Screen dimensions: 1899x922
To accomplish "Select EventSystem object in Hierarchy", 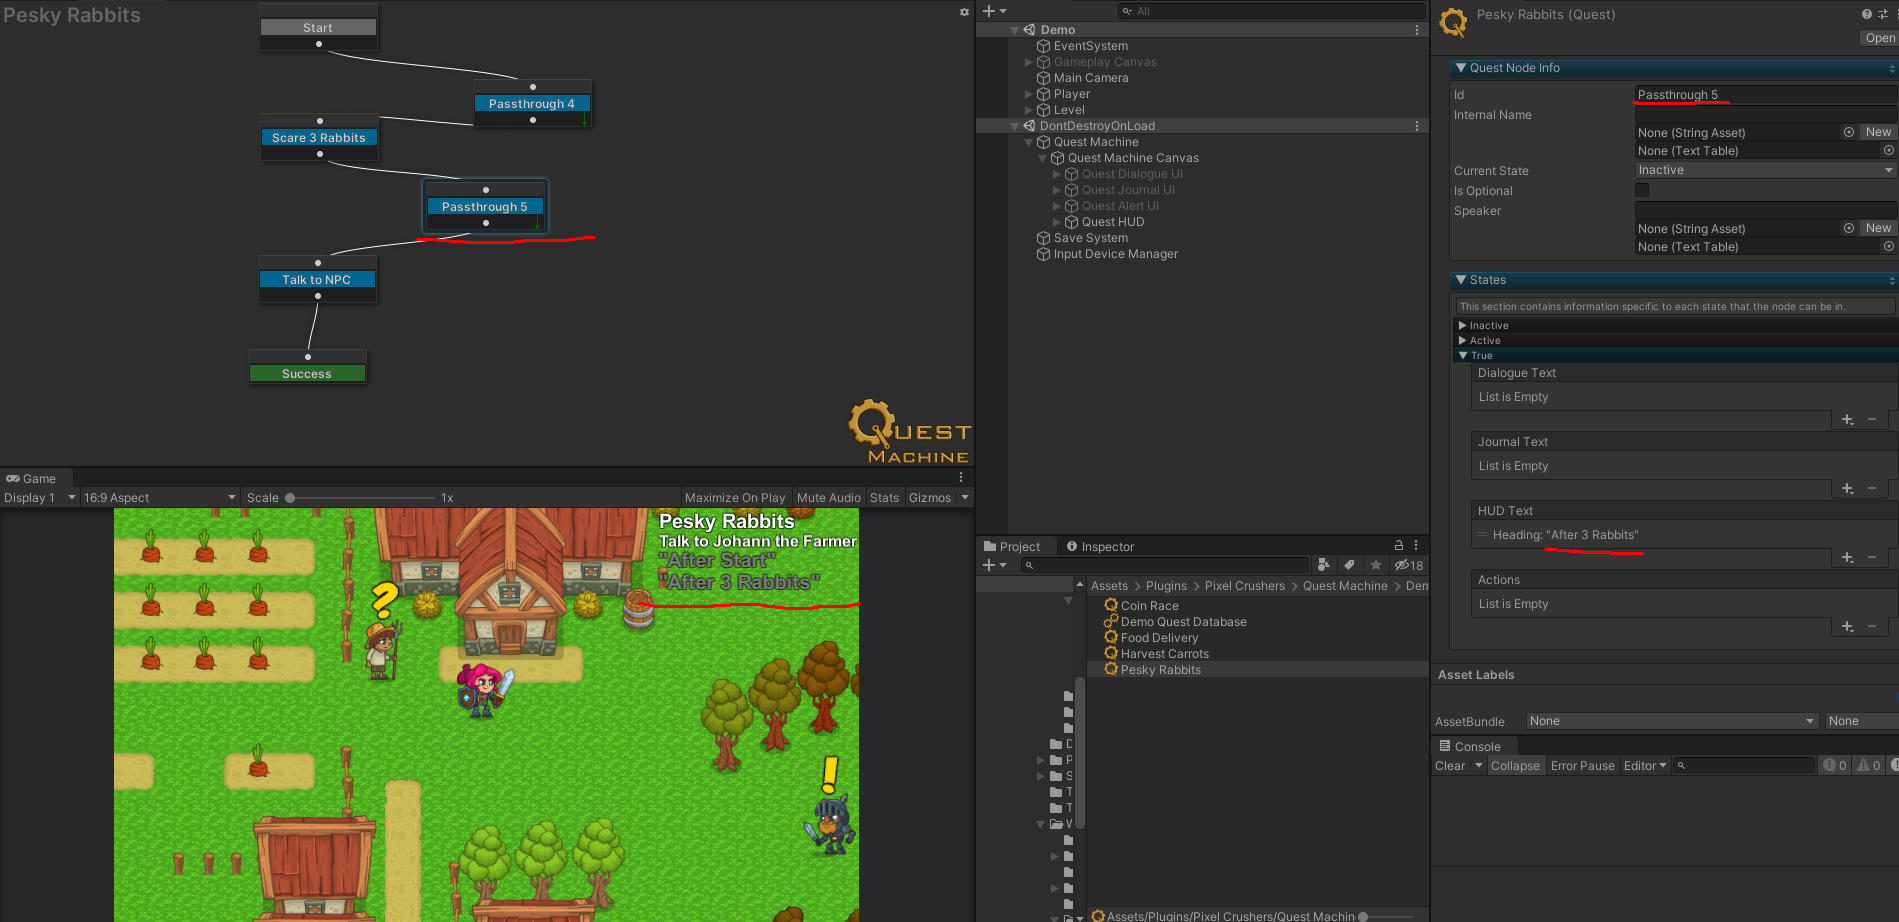I will (x=1090, y=46).
